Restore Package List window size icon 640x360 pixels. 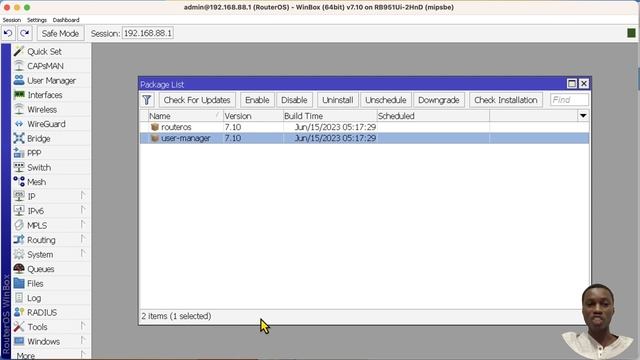[x=572, y=84]
